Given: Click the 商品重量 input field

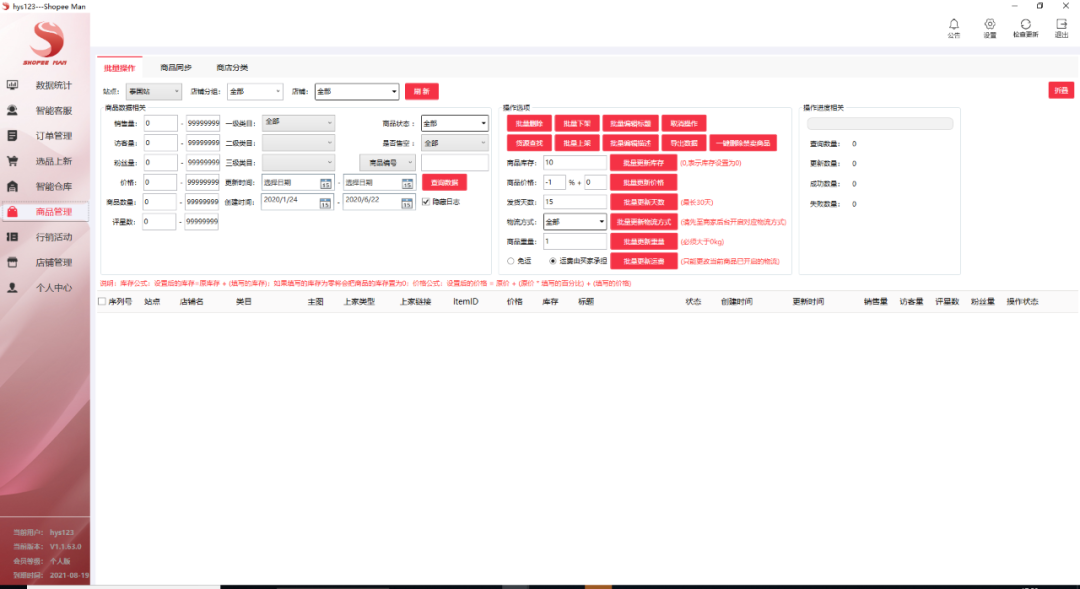Looking at the screenshot, I should 574,241.
